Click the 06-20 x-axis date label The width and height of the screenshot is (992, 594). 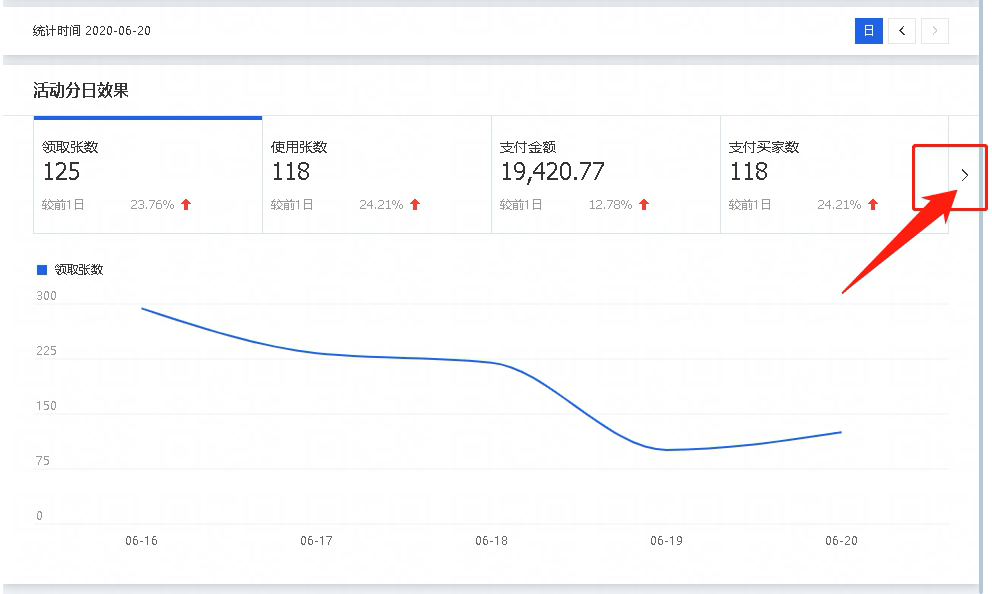(841, 541)
